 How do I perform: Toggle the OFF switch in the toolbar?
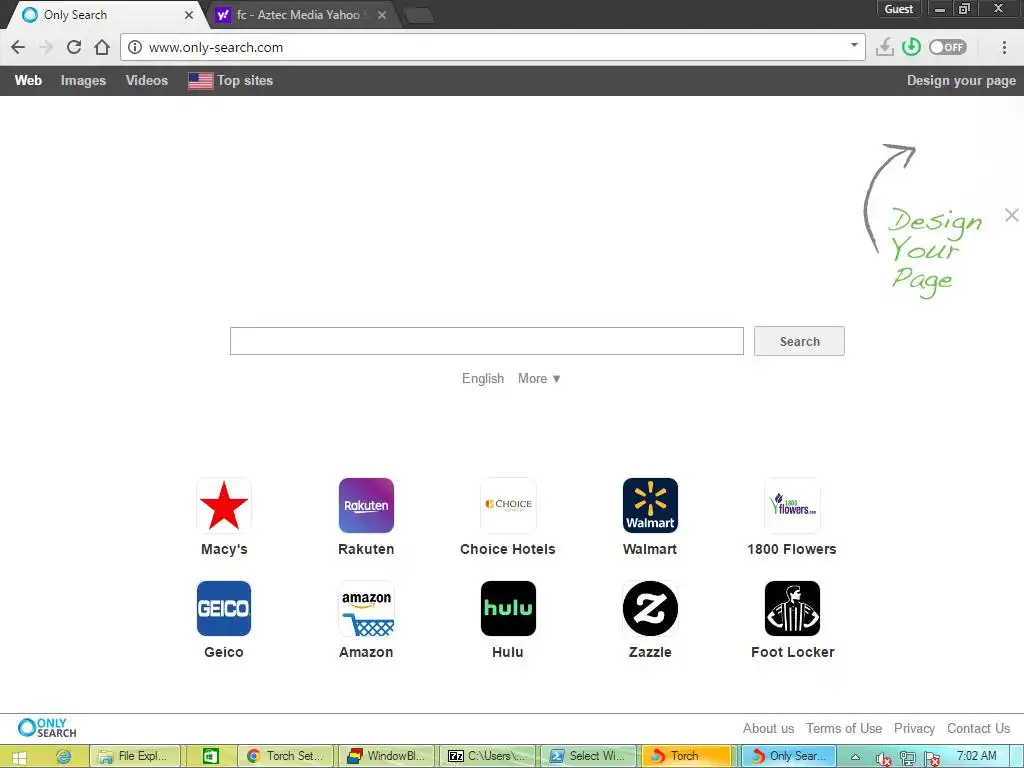(948, 47)
